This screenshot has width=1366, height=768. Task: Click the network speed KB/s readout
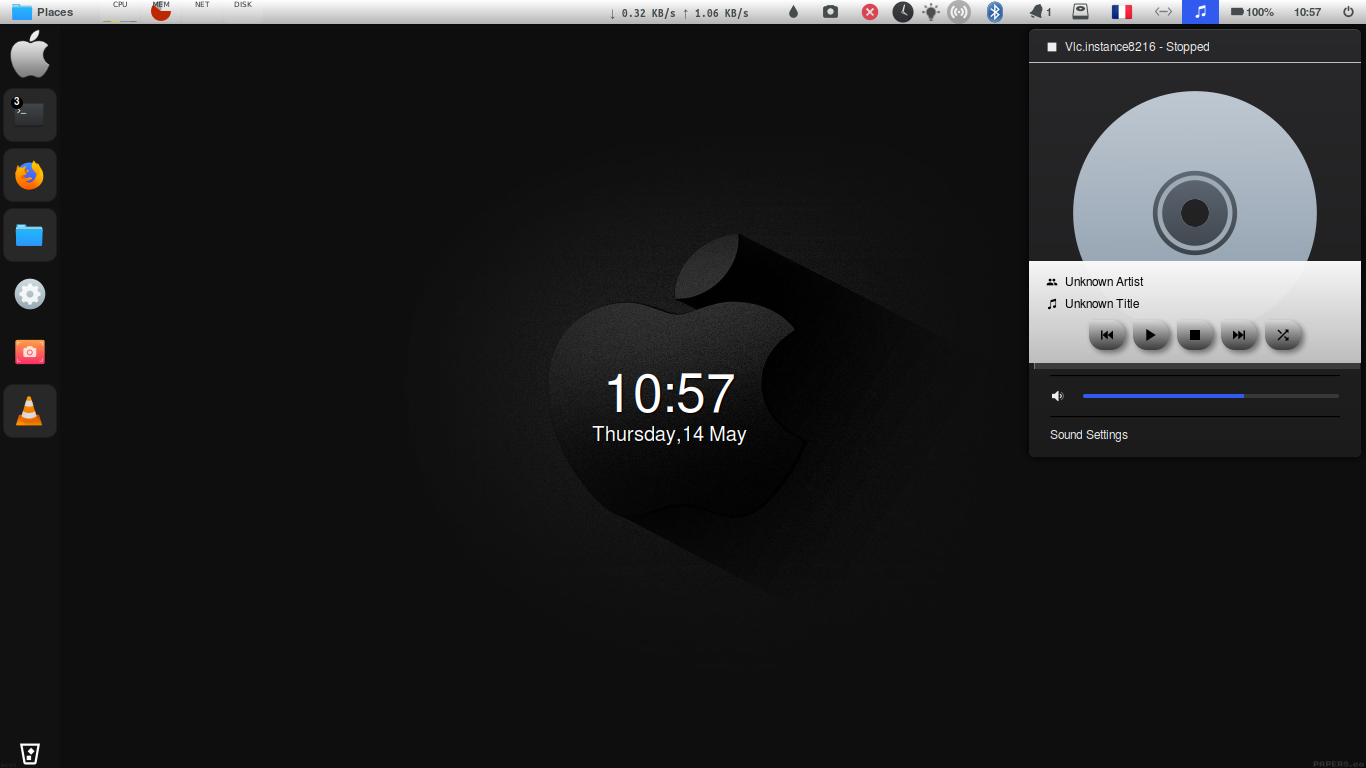pos(679,13)
